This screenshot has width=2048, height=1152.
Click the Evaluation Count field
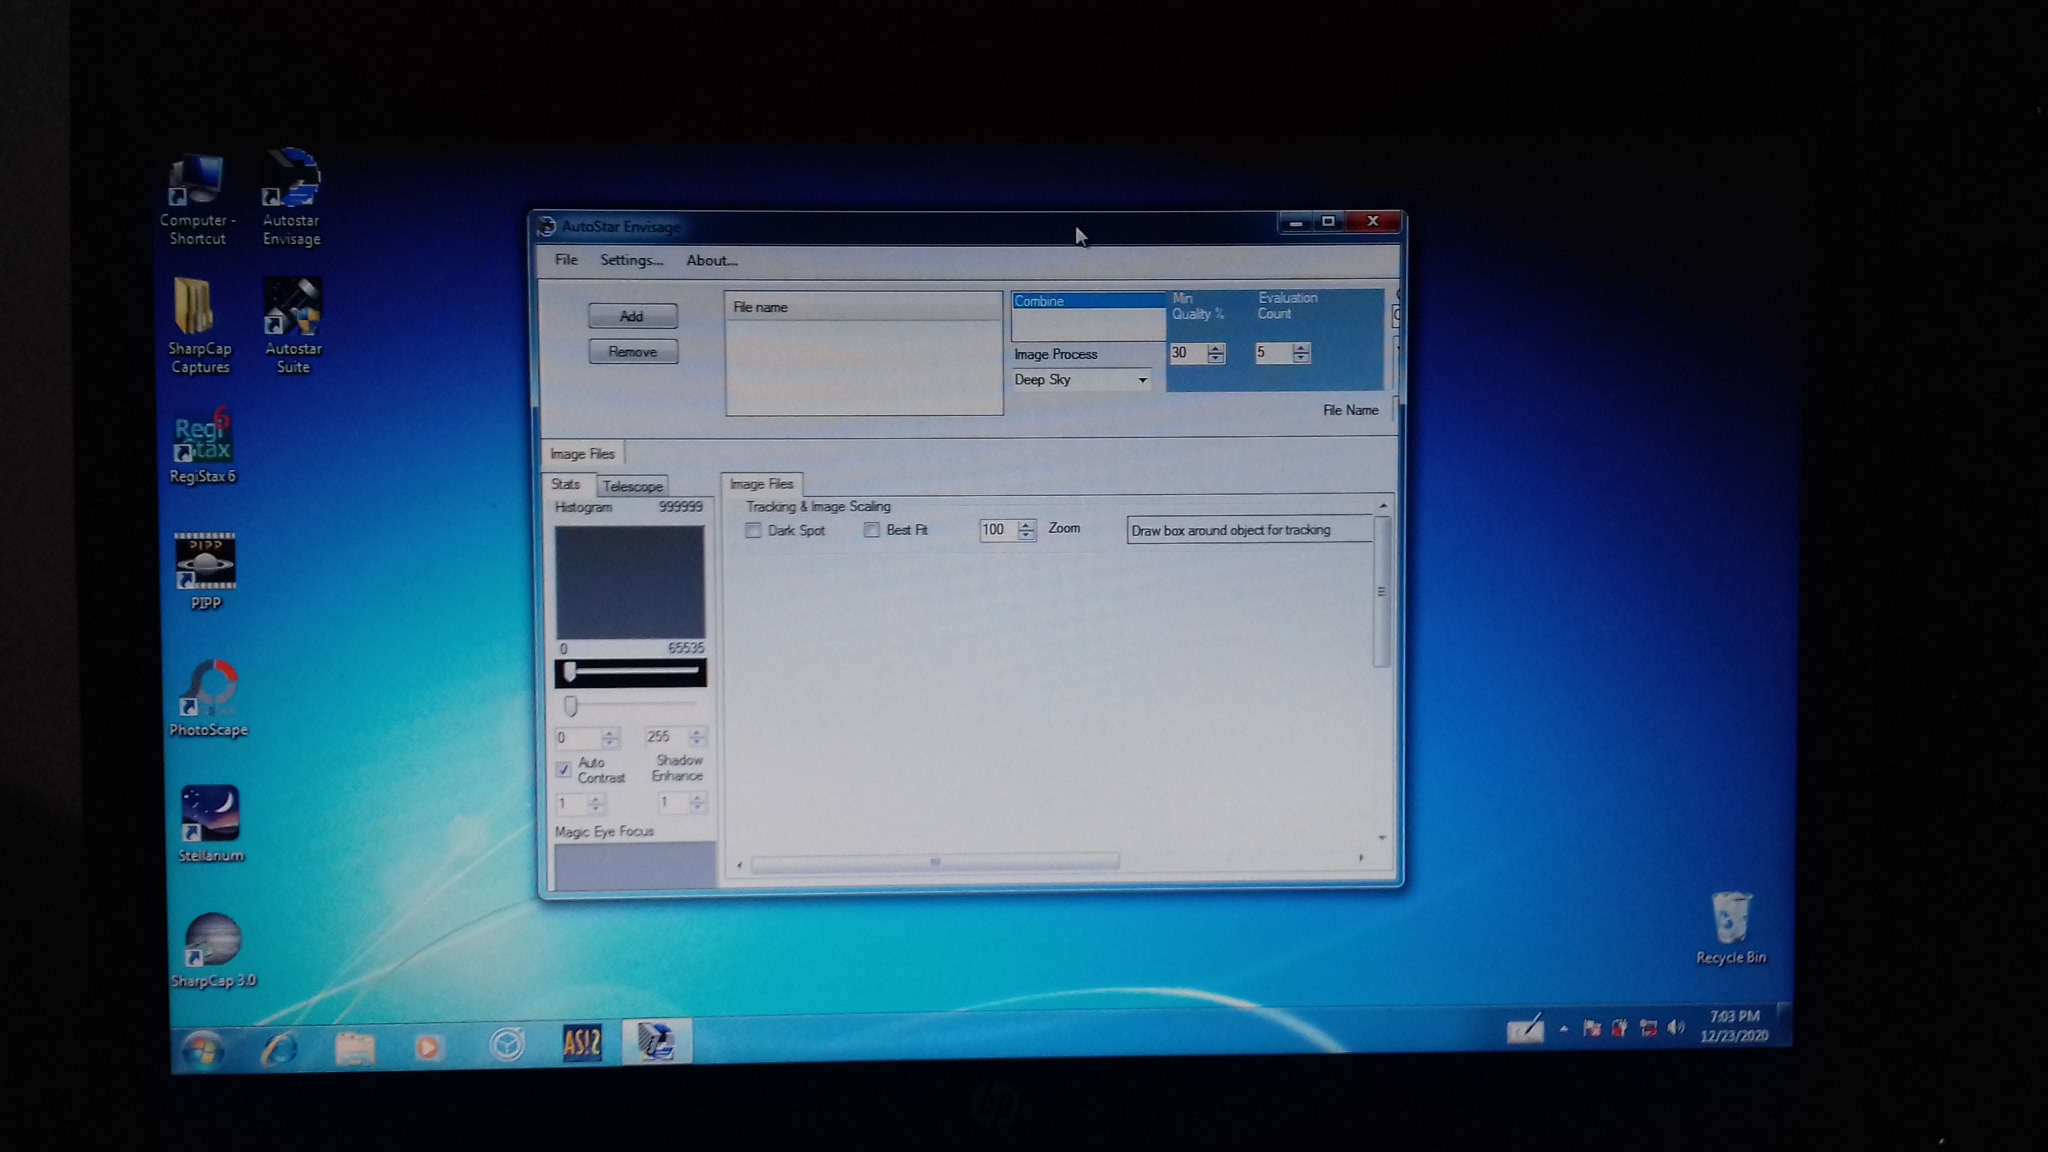pyautogui.click(x=1273, y=353)
